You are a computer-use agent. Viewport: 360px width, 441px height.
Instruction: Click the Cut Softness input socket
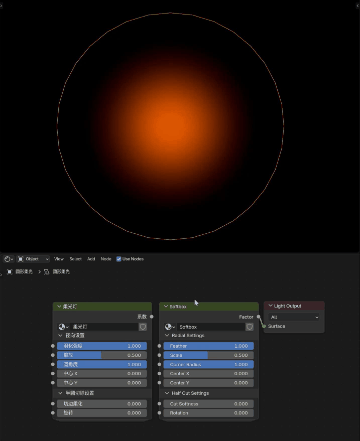pos(159,404)
